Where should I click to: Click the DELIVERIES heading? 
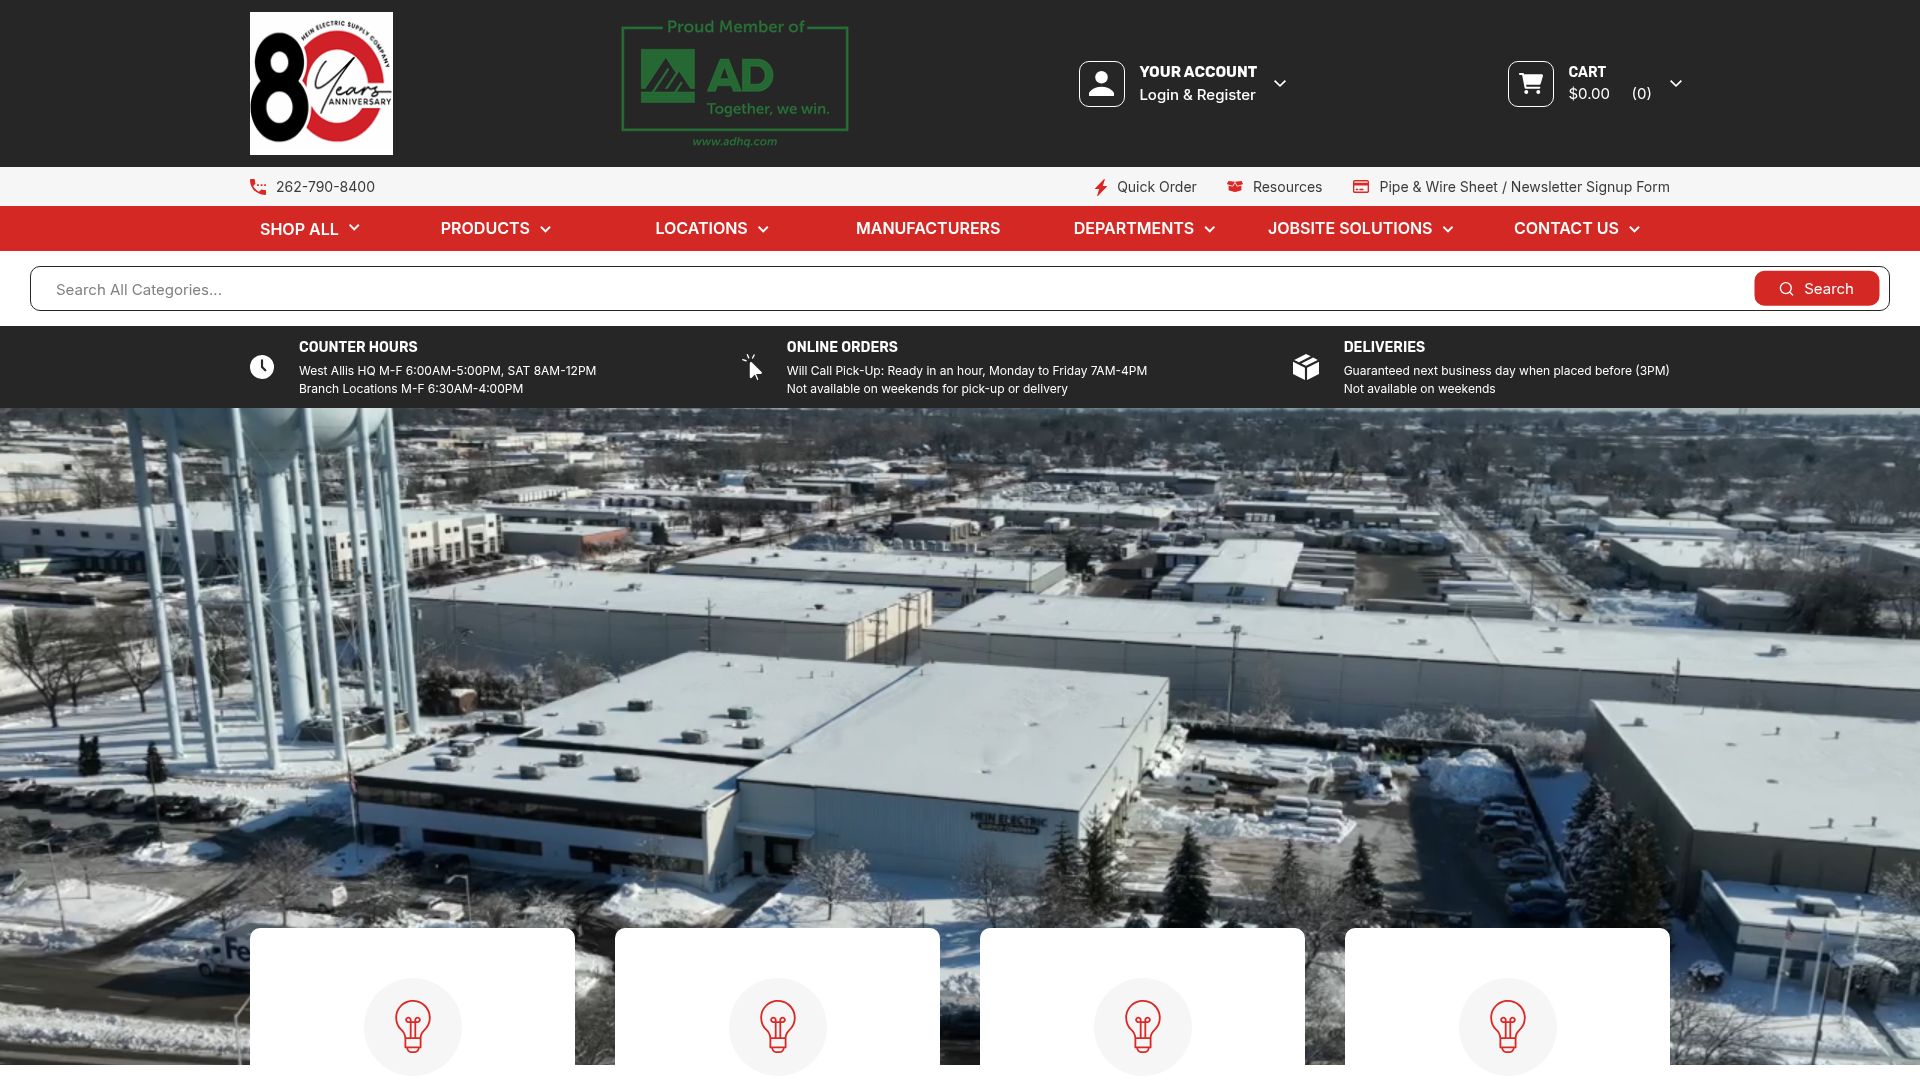point(1384,347)
